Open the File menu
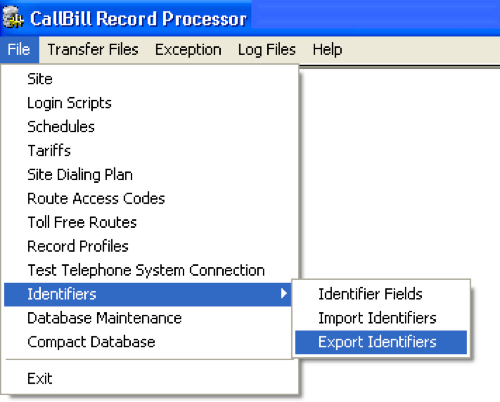This screenshot has width=500, height=402. tap(19, 50)
